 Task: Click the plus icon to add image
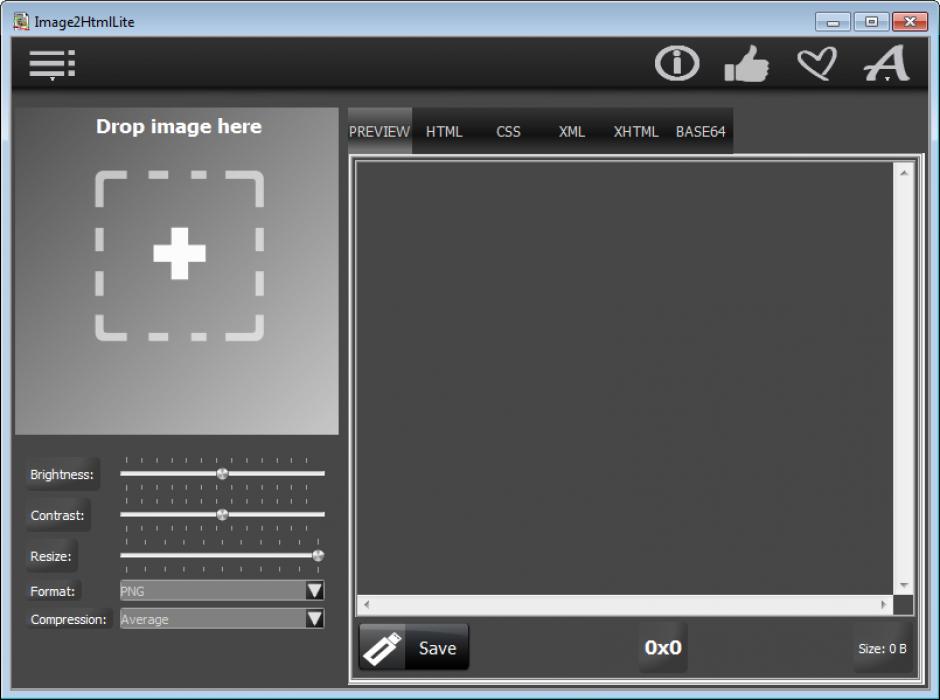pos(180,254)
